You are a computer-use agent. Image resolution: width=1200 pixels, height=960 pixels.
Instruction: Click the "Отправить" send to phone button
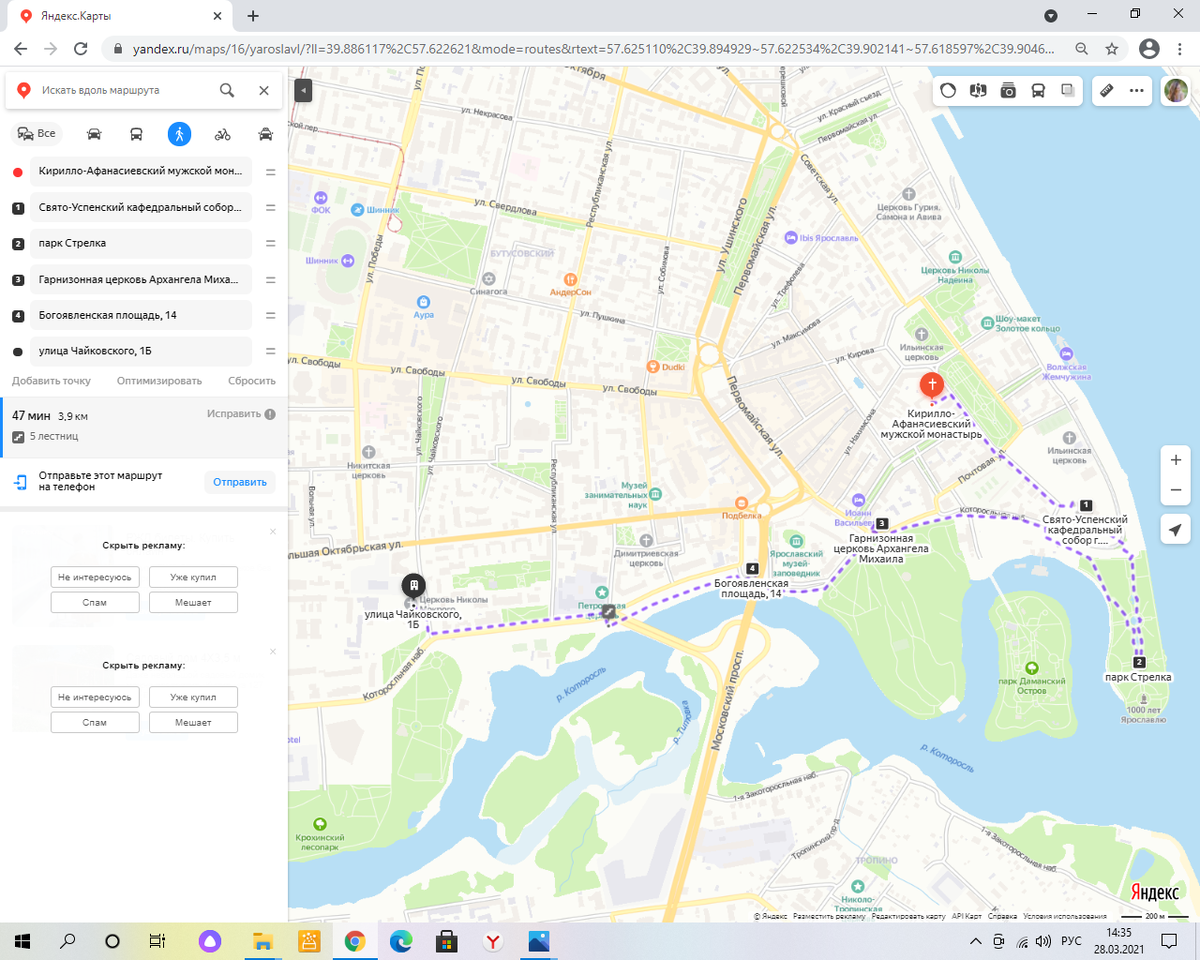tap(240, 482)
